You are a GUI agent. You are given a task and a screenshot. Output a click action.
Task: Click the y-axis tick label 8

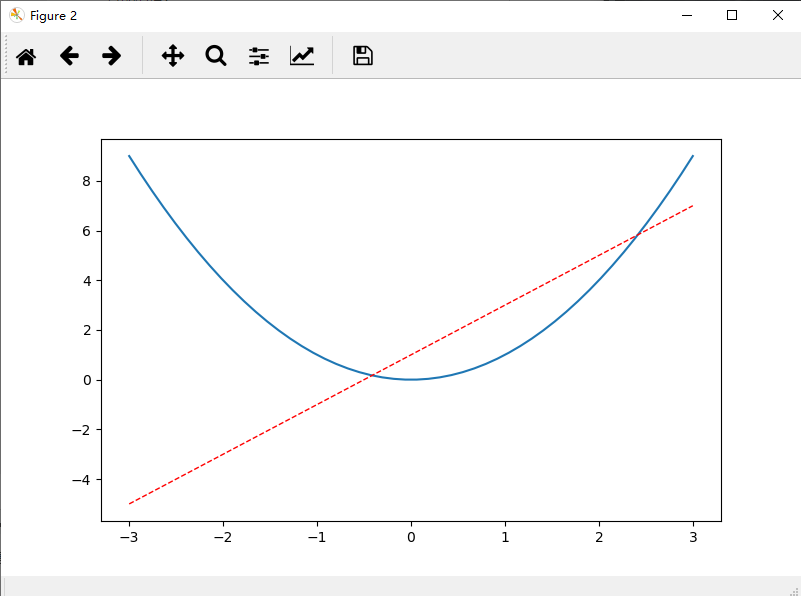pos(86,181)
